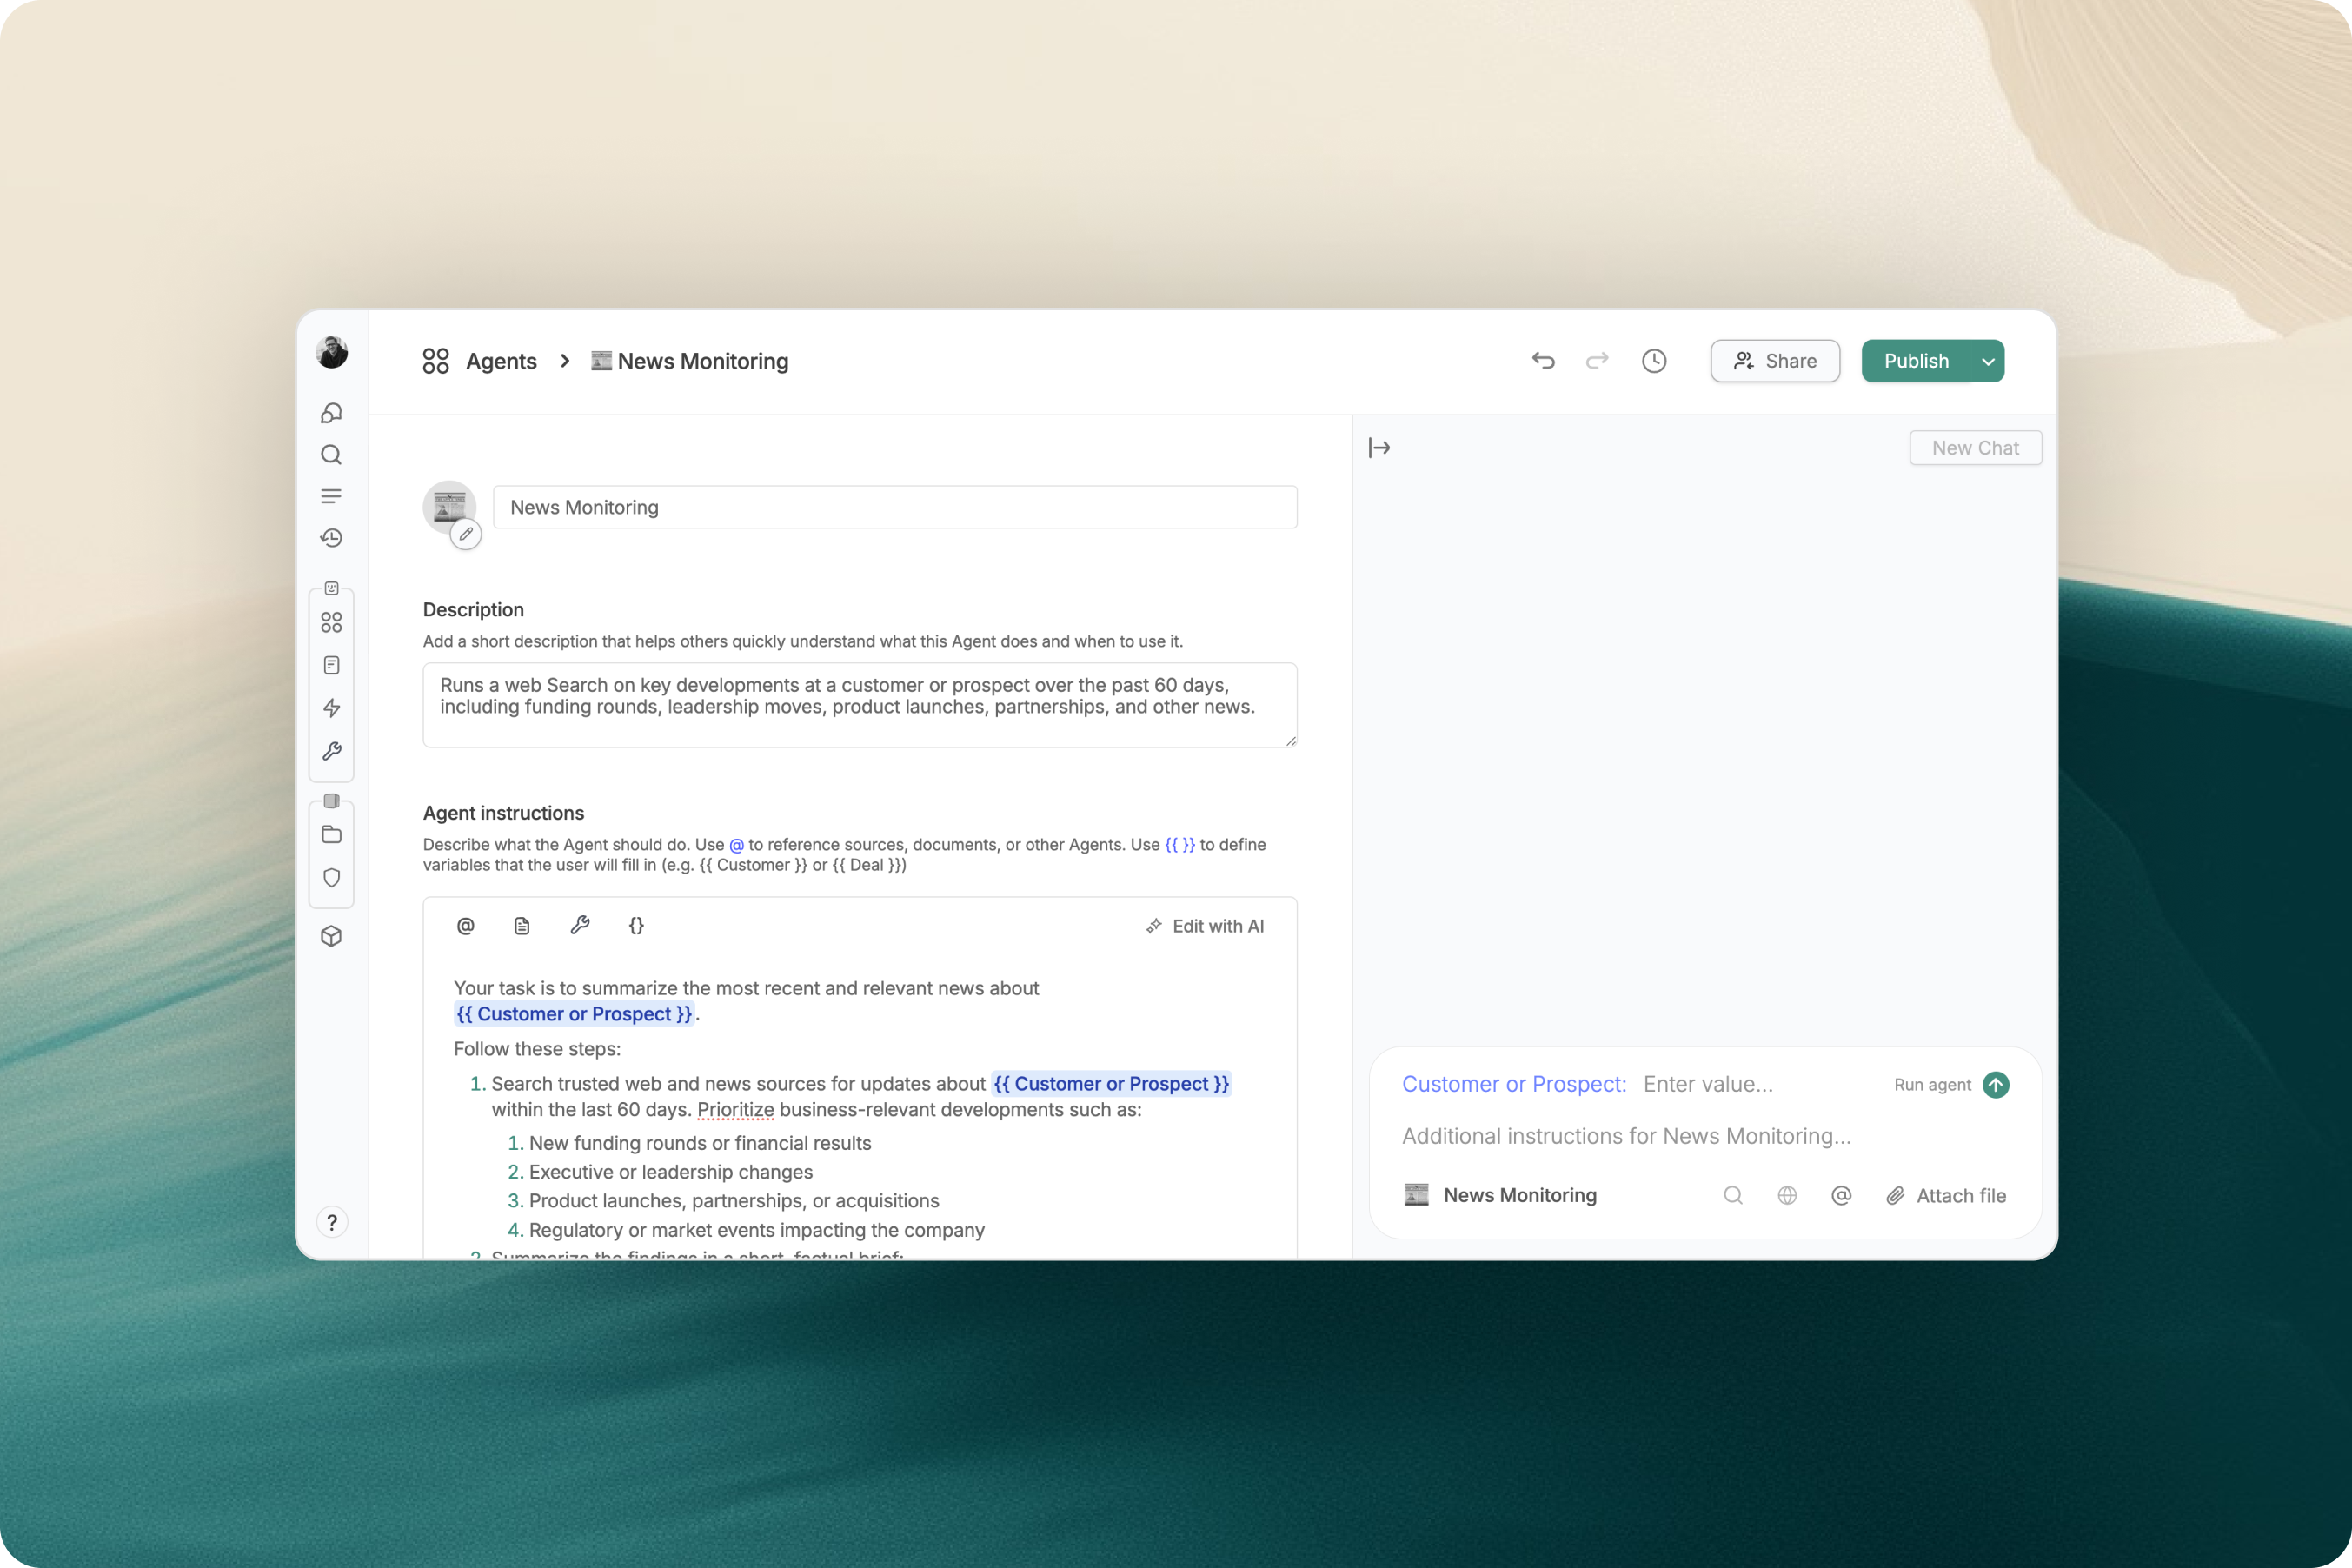Open the history icon in sidebar
2352x1568 pixels.
click(331, 538)
